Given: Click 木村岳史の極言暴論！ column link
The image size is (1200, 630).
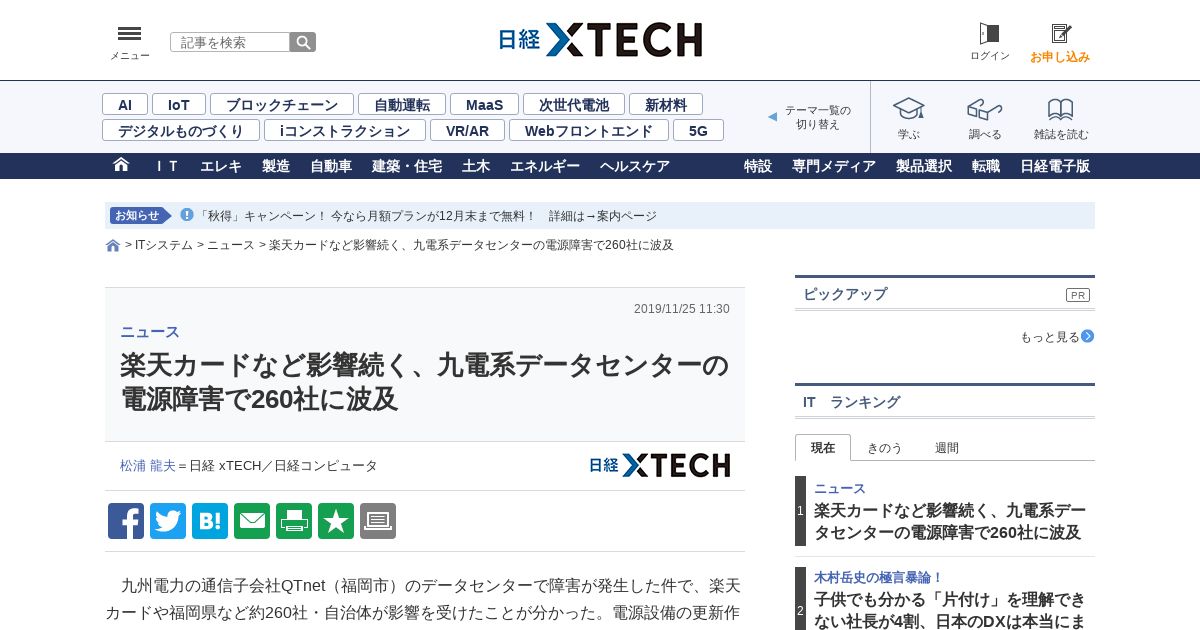Looking at the screenshot, I should coord(879,577).
